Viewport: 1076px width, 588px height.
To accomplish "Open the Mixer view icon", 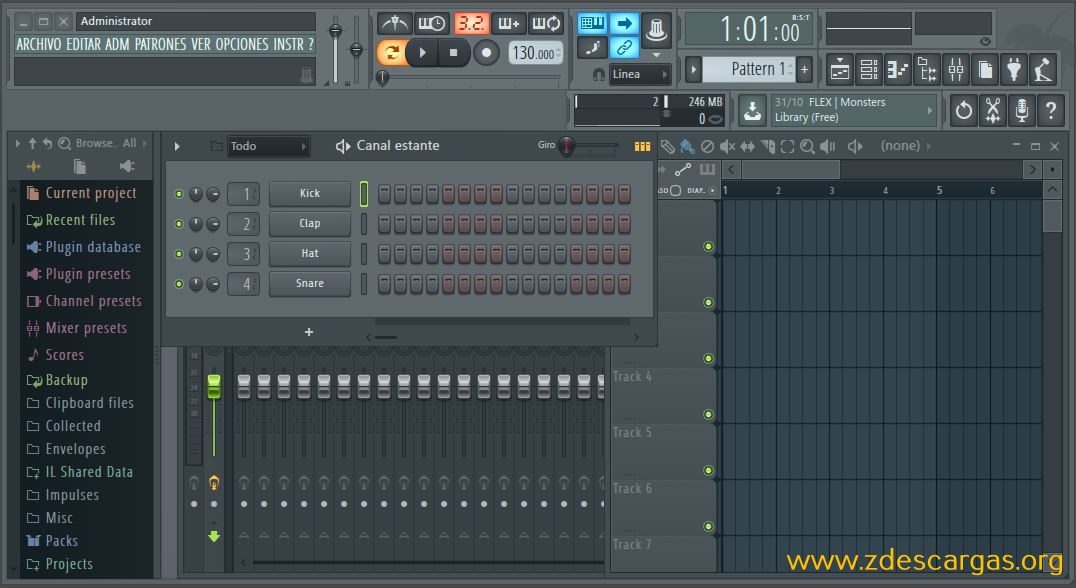I will point(956,69).
